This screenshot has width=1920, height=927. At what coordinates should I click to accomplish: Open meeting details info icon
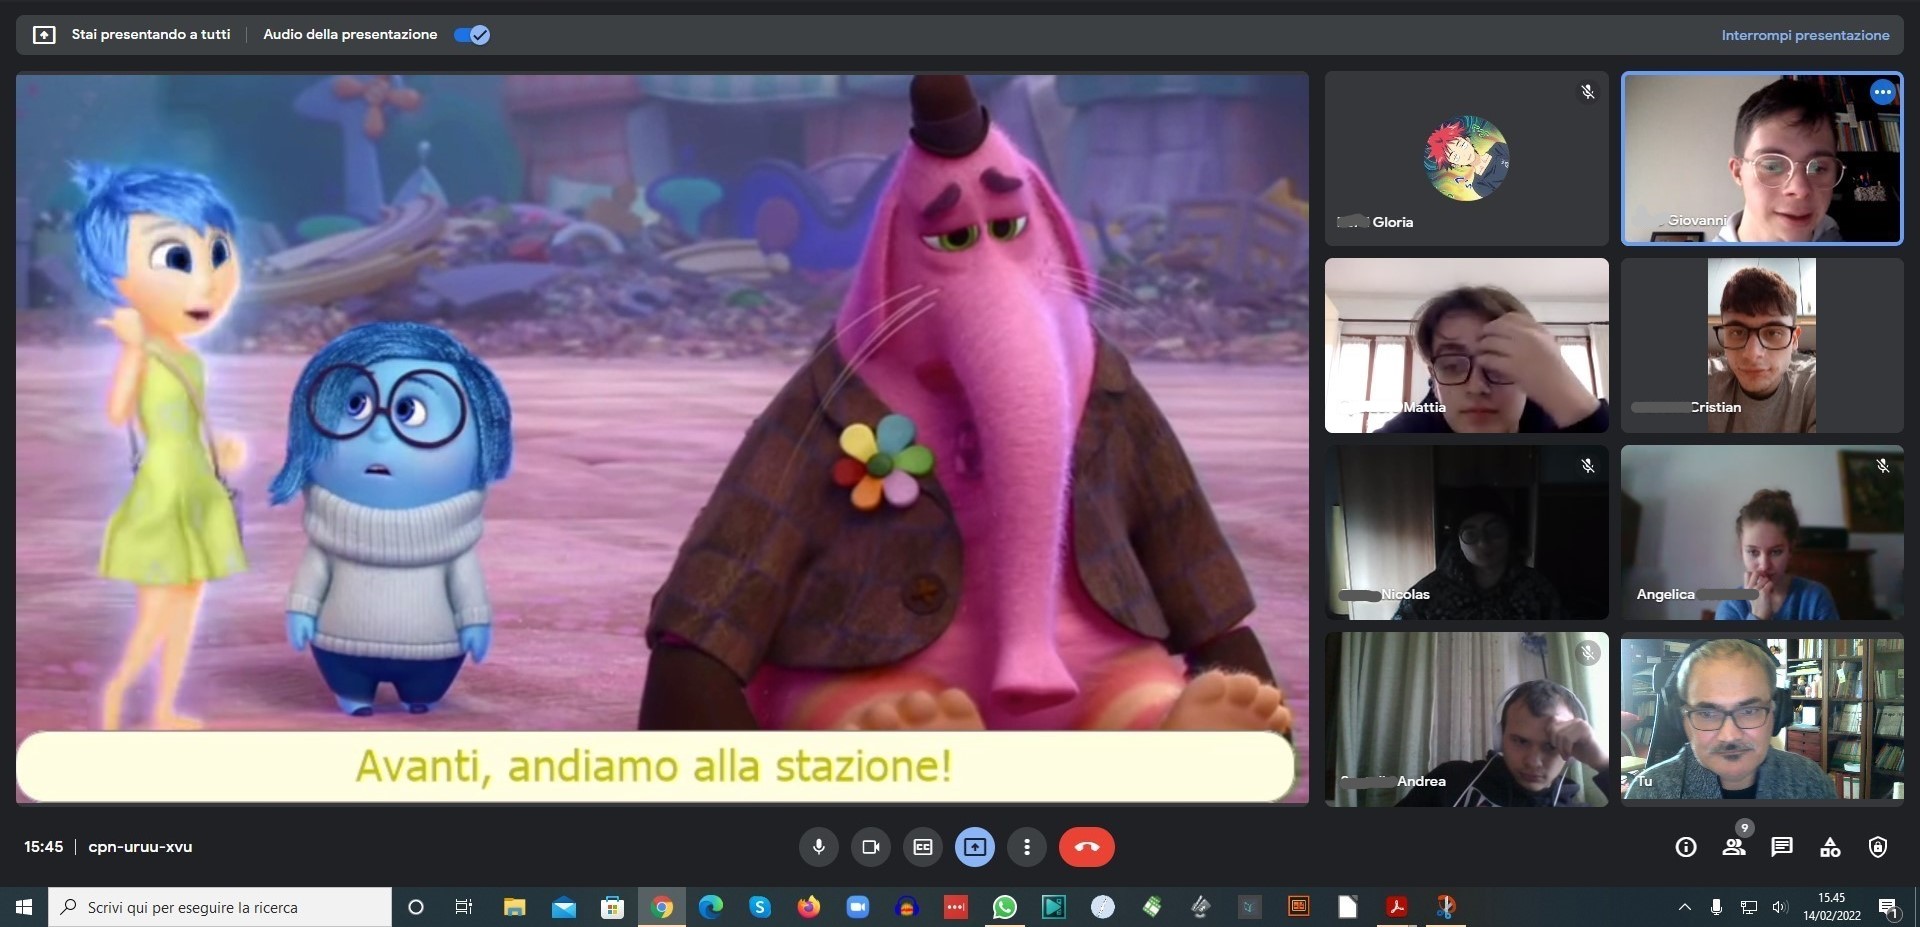(1685, 847)
